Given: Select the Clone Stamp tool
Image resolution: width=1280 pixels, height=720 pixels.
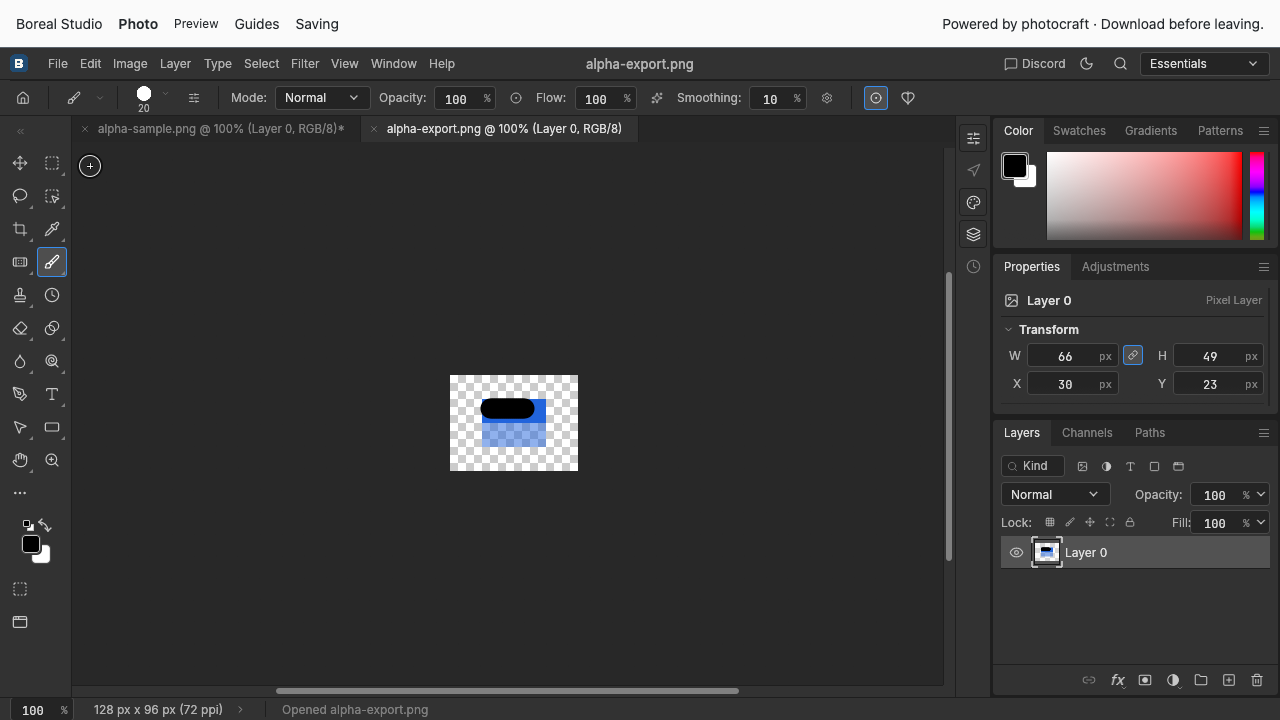Looking at the screenshot, I should [20, 295].
